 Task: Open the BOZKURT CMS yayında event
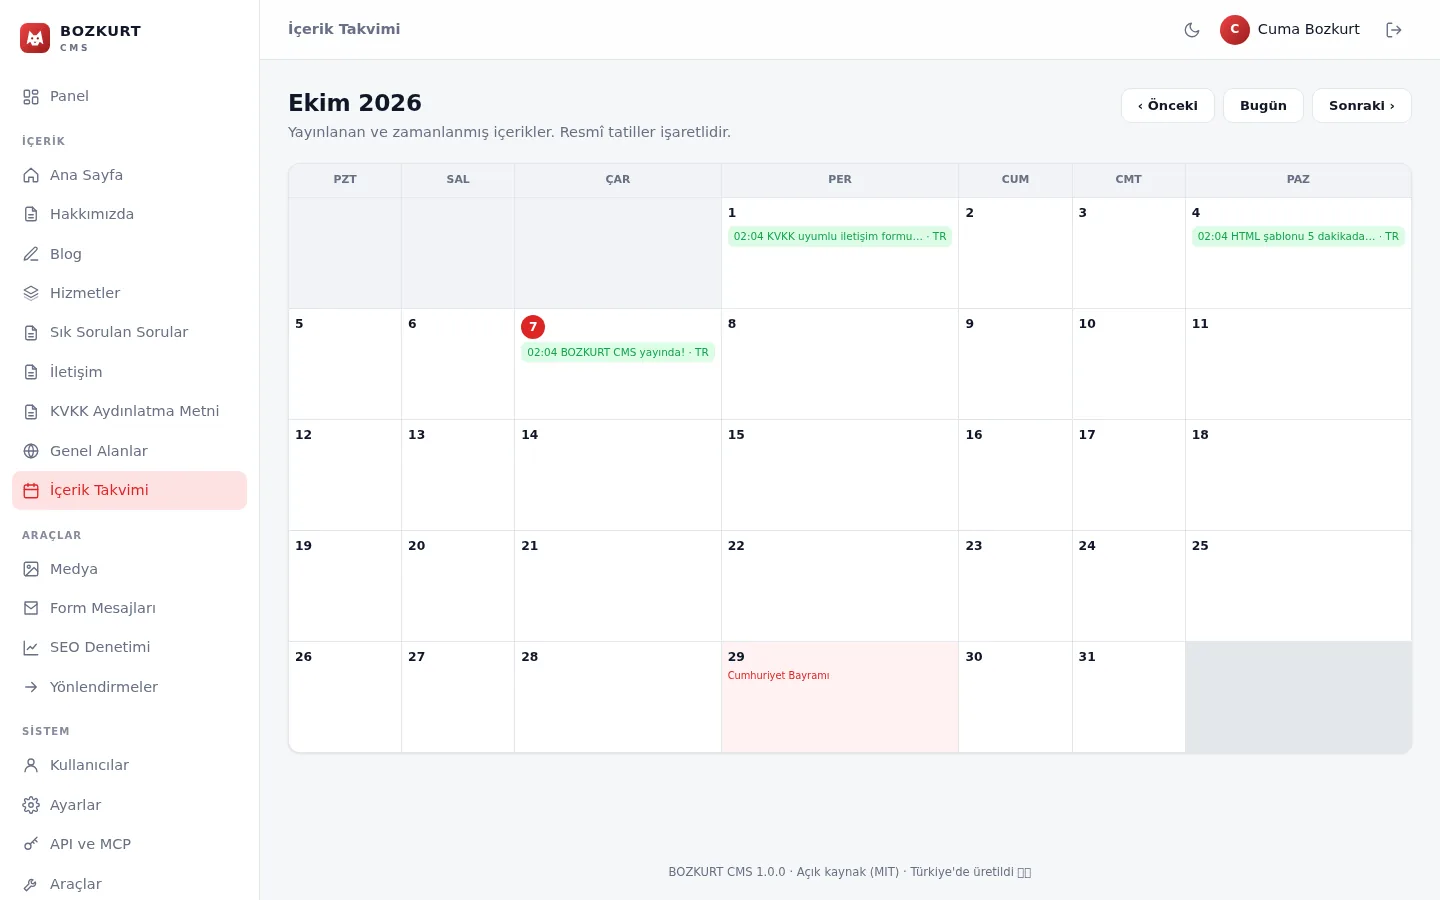(x=618, y=352)
